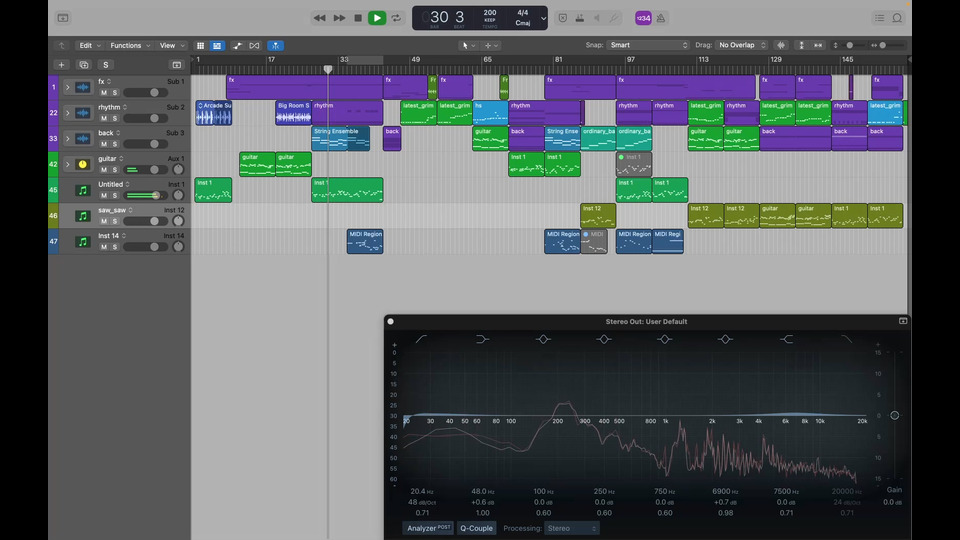
Task: Mute the rhythm track
Action: [103, 118]
